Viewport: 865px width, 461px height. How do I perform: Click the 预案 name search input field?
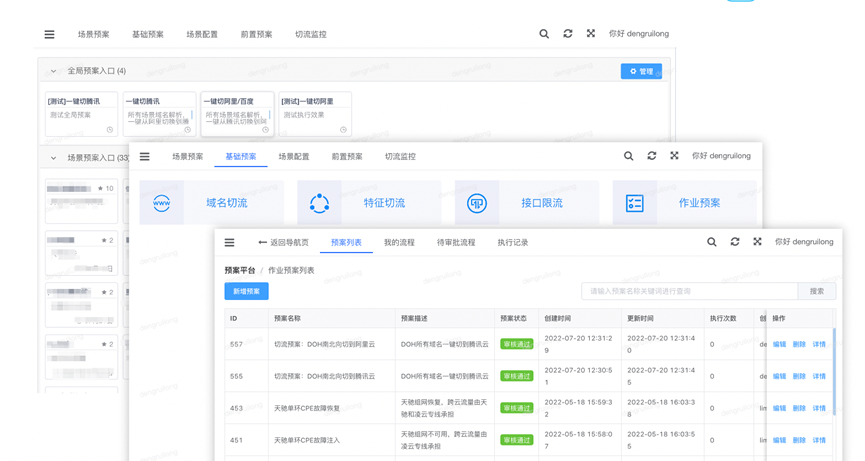coord(689,291)
